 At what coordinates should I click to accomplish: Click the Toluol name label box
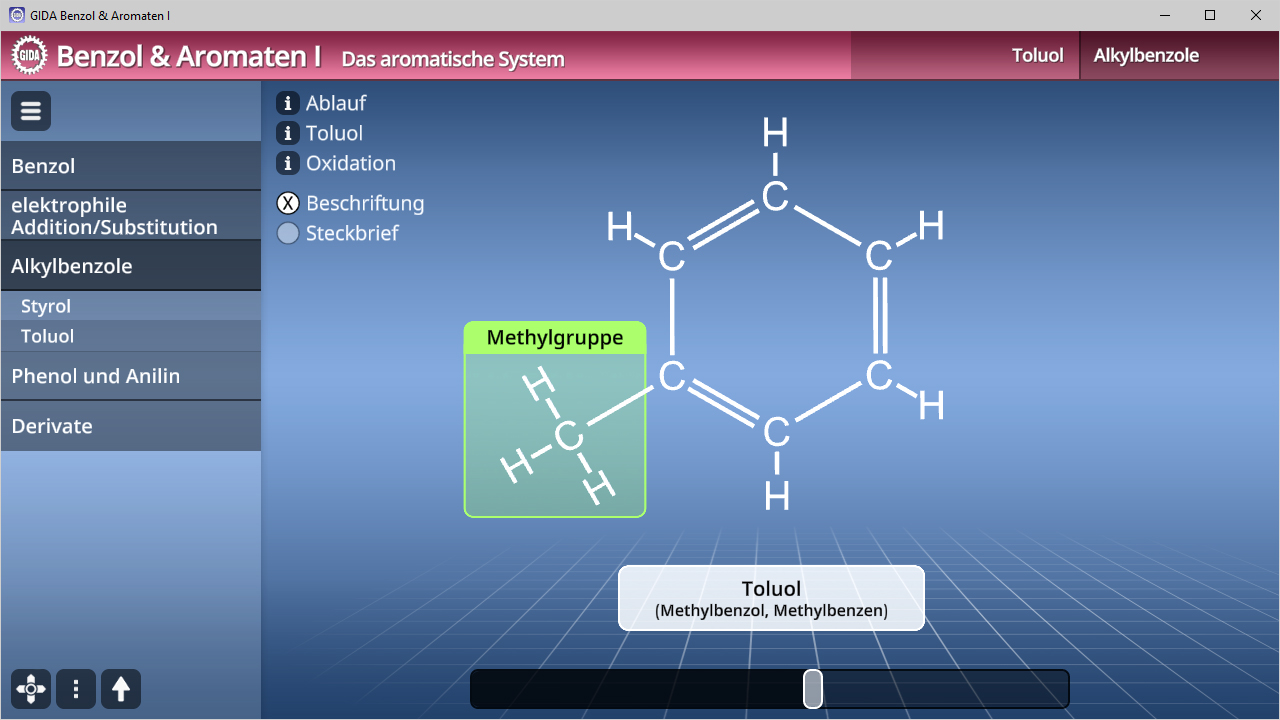(771, 598)
